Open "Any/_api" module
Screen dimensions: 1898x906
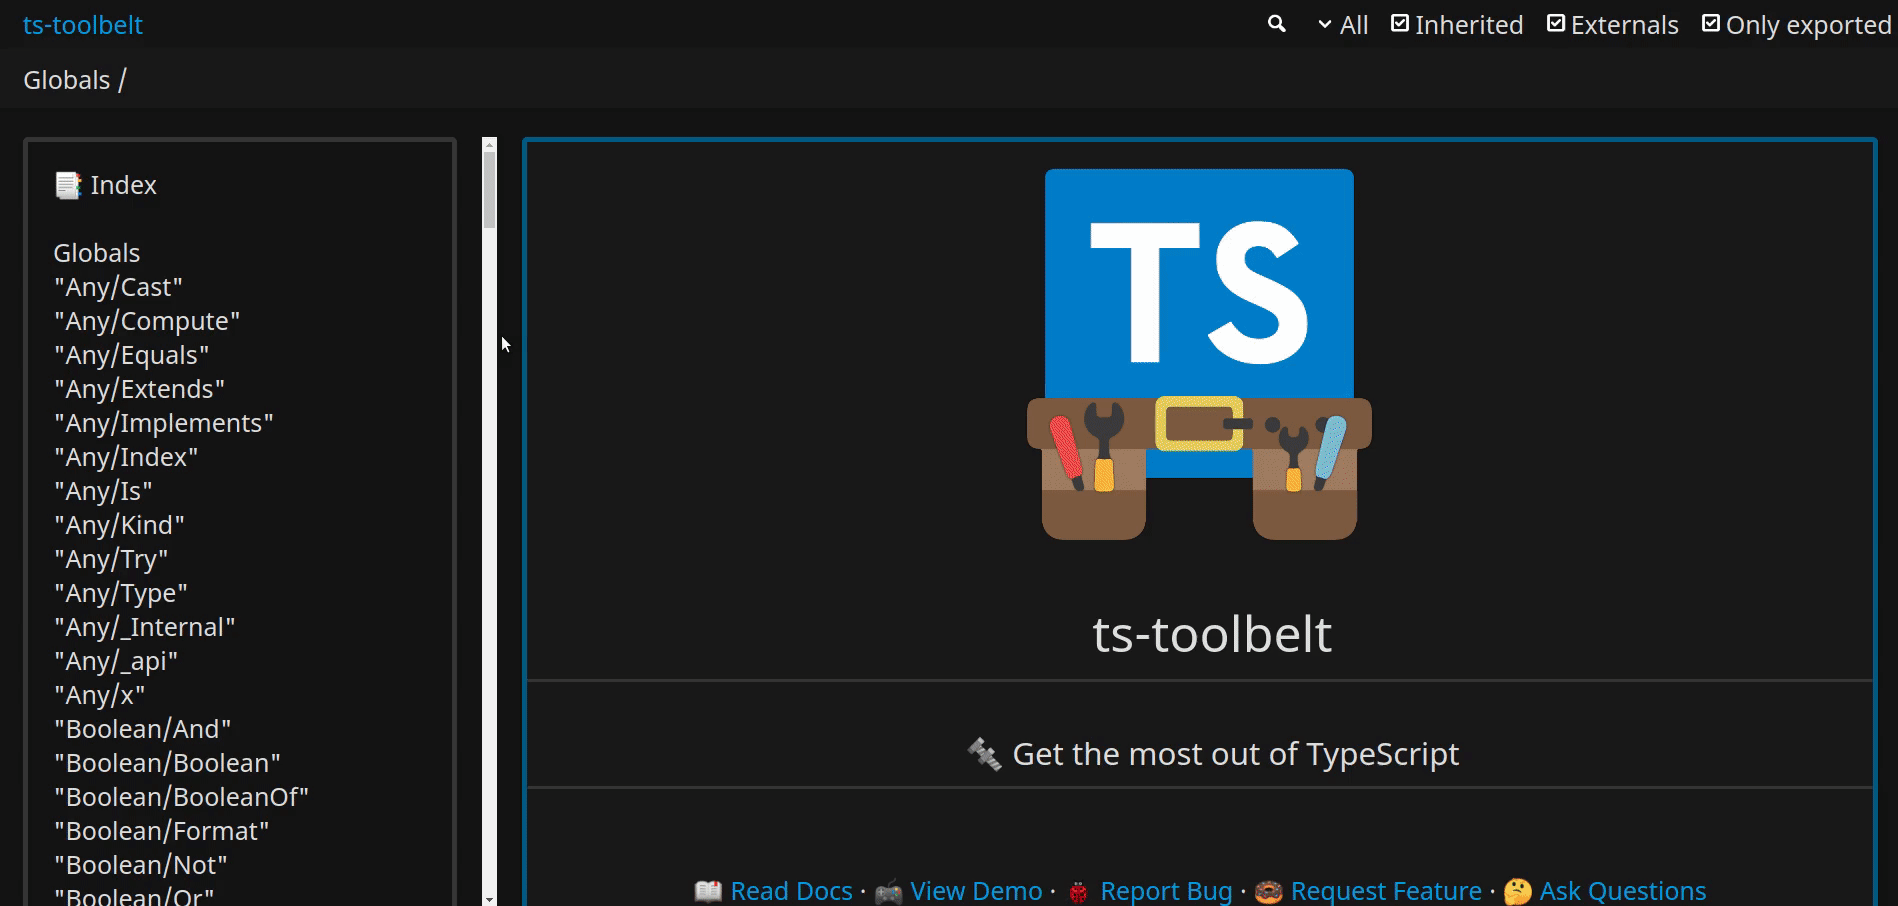click(116, 661)
